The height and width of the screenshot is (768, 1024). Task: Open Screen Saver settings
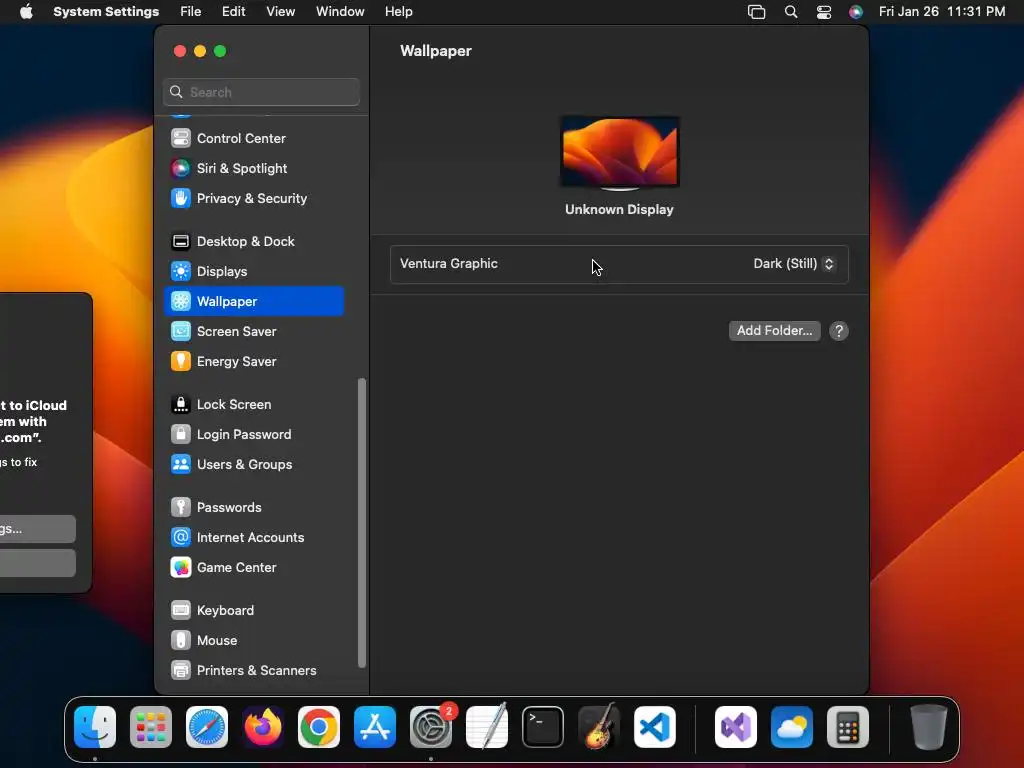coord(254,332)
